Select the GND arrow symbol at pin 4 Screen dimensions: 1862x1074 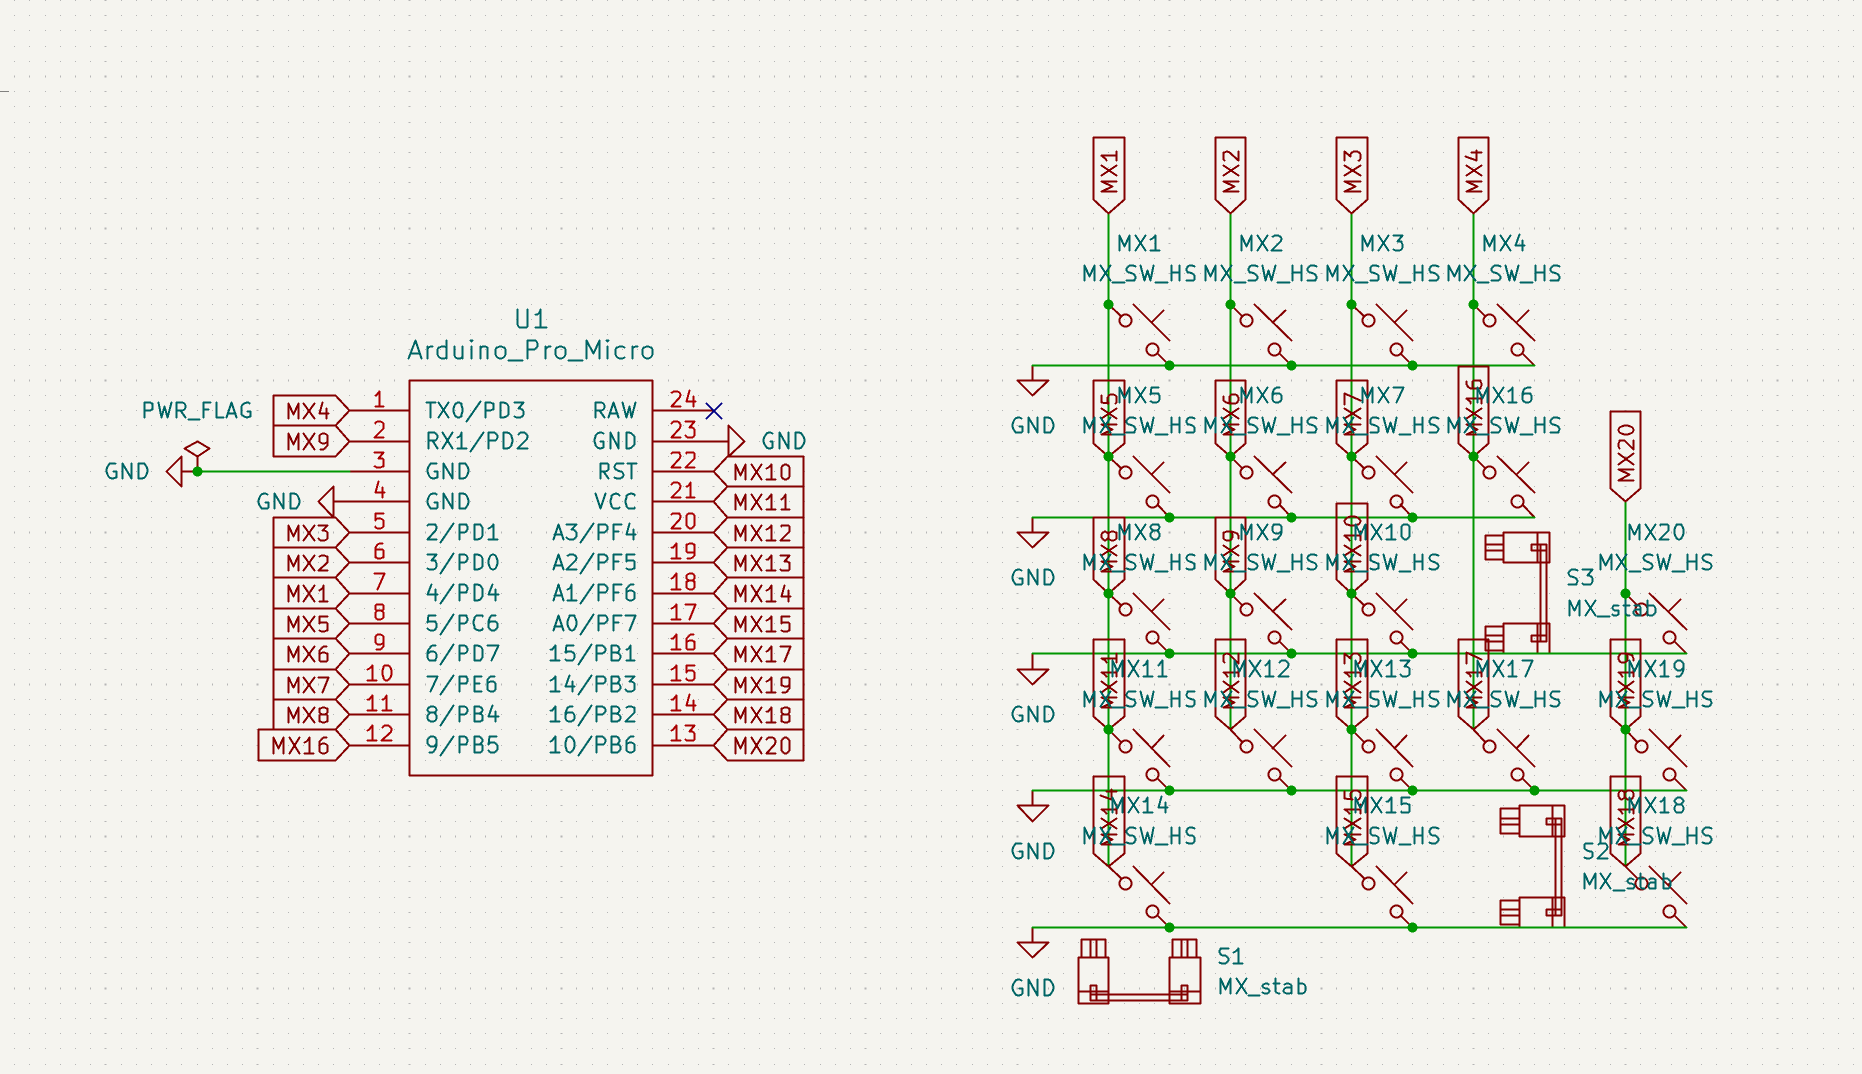(x=326, y=501)
